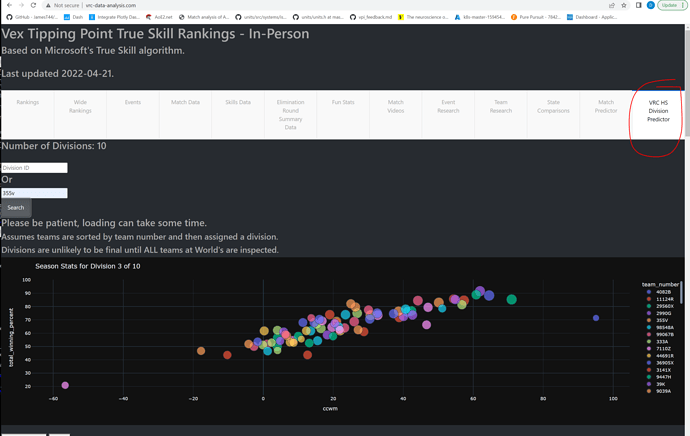The image size is (690, 436).
Task: Click the browser back arrow
Action: pos(9,5)
